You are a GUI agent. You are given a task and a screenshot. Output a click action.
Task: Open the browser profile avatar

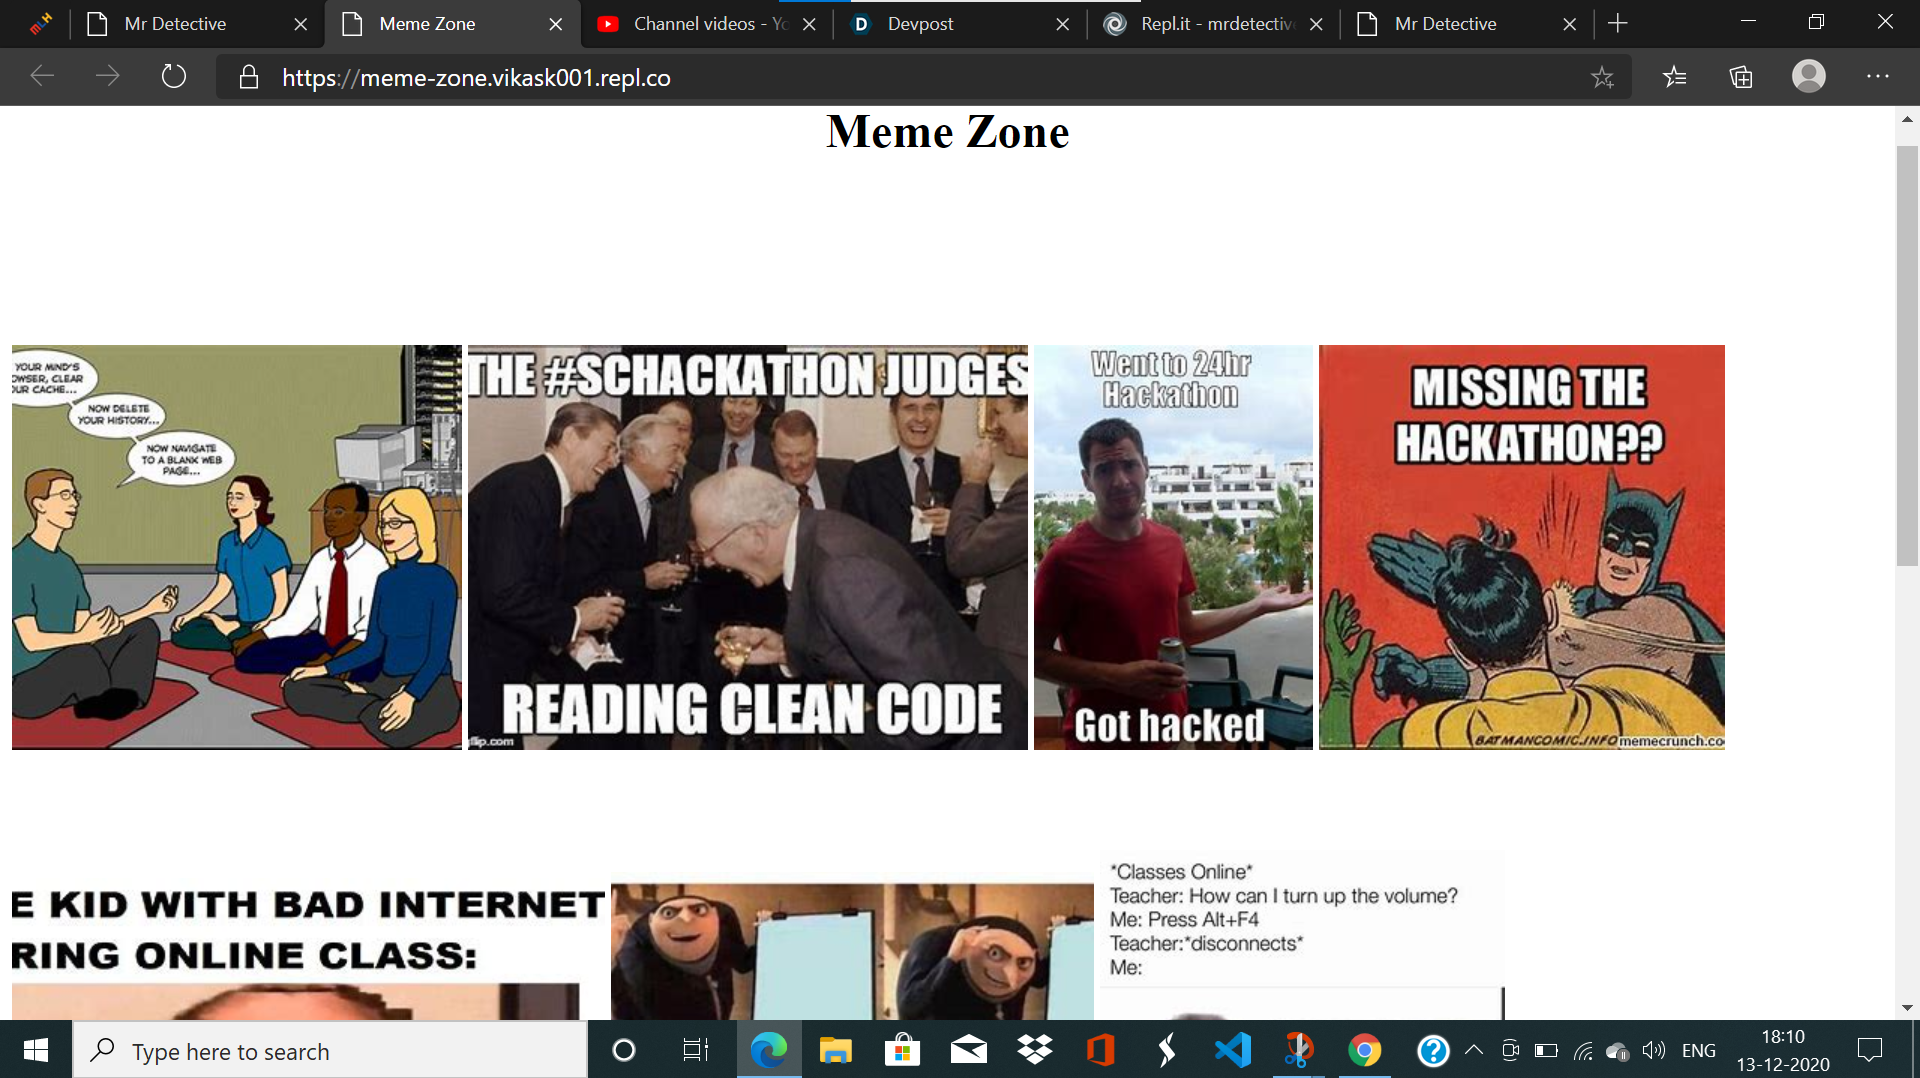[1808, 76]
